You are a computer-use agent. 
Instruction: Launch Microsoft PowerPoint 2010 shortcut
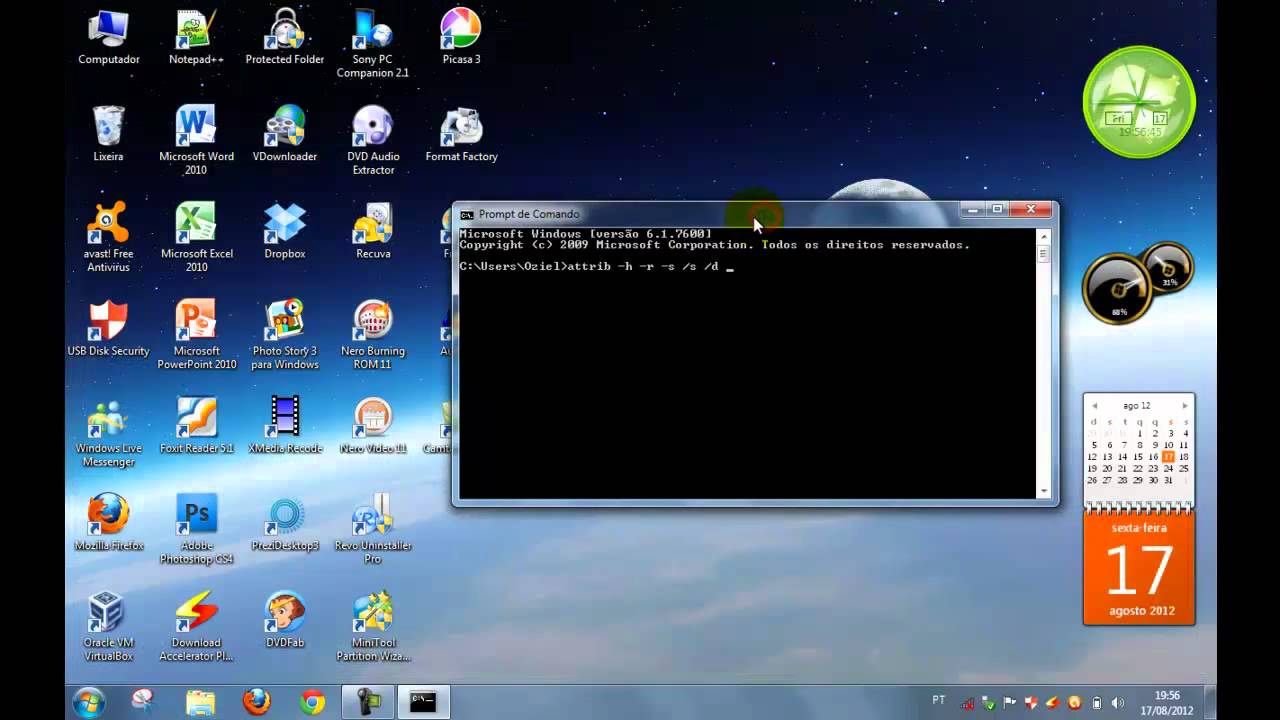tap(196, 335)
